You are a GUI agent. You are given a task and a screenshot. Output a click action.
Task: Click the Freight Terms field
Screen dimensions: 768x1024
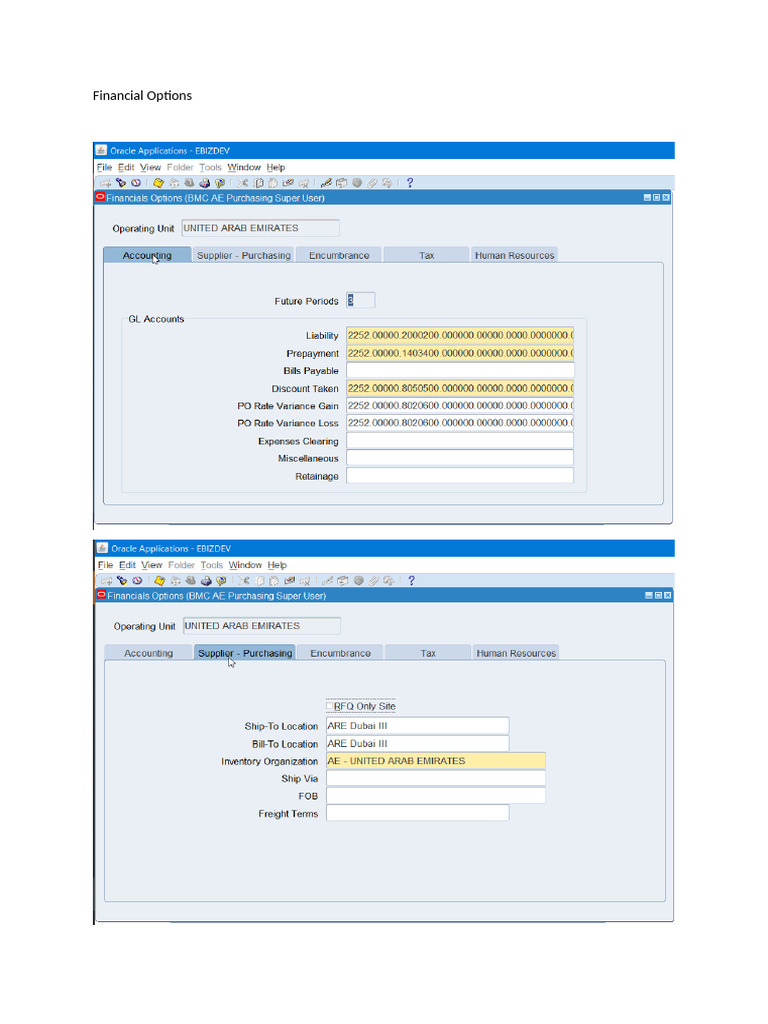pyautogui.click(x=417, y=814)
